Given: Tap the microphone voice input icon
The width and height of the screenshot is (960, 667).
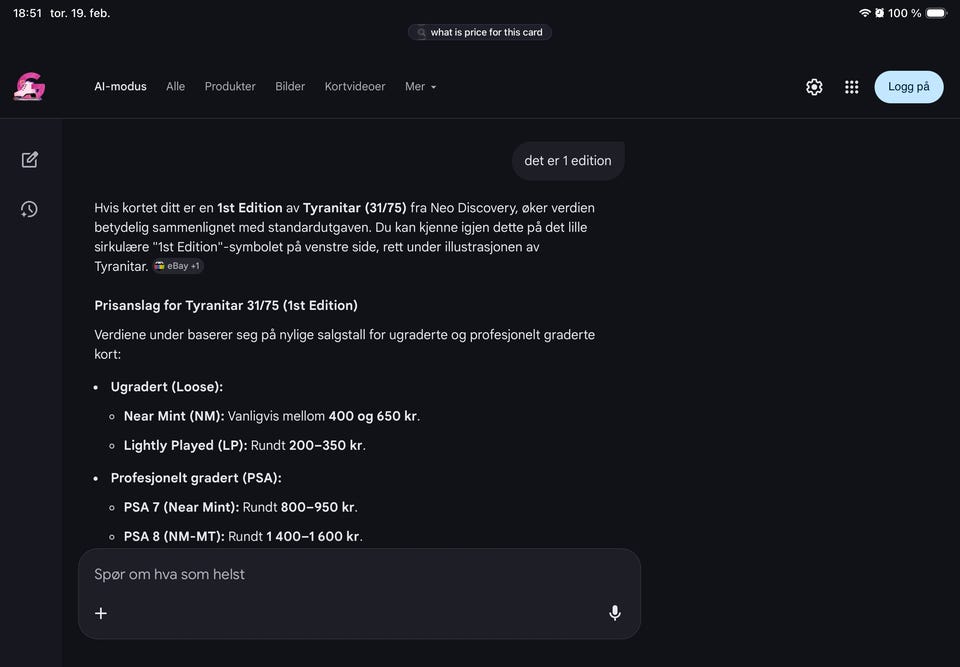Looking at the screenshot, I should [x=615, y=613].
